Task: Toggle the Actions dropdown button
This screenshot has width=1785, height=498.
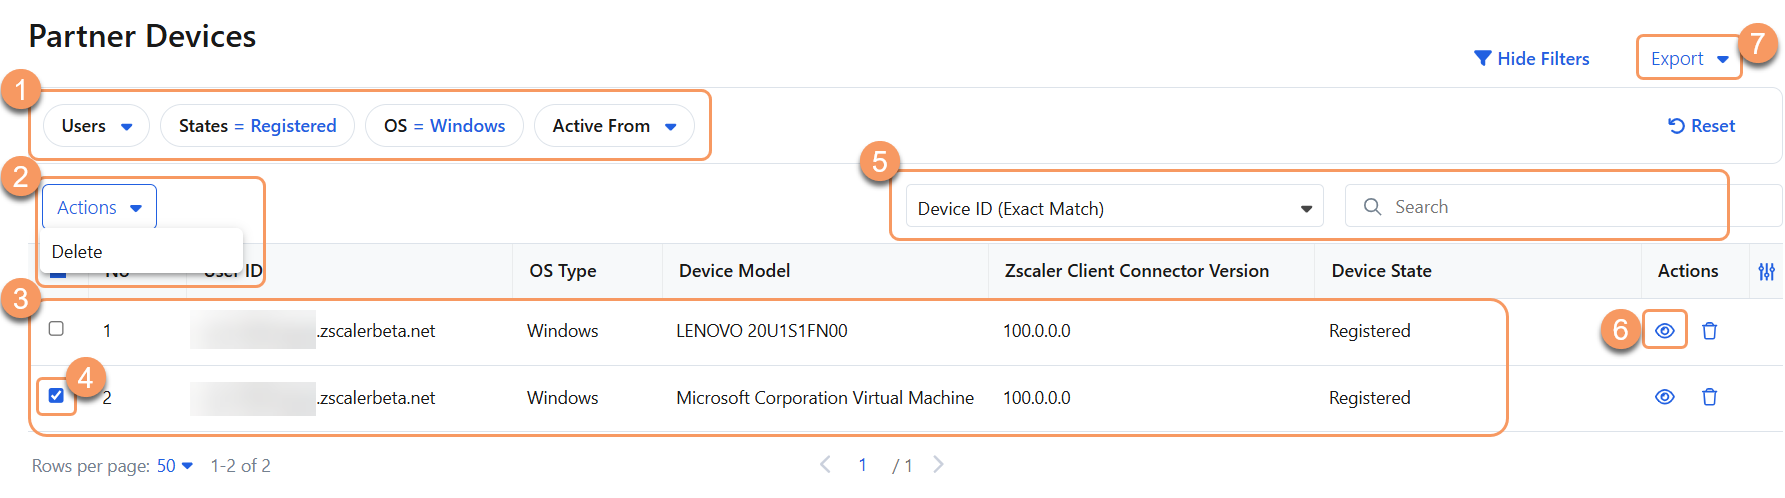Action: point(99,207)
